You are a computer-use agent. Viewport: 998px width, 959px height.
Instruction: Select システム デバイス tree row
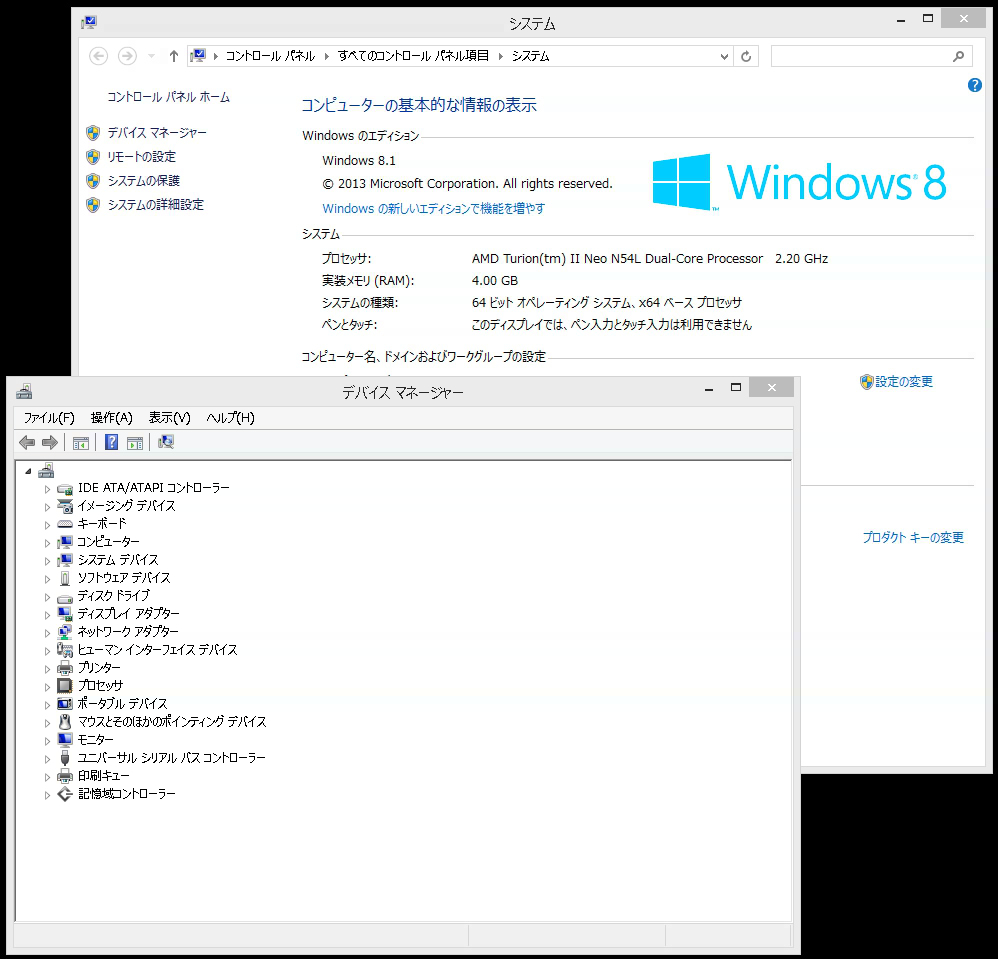coord(118,561)
